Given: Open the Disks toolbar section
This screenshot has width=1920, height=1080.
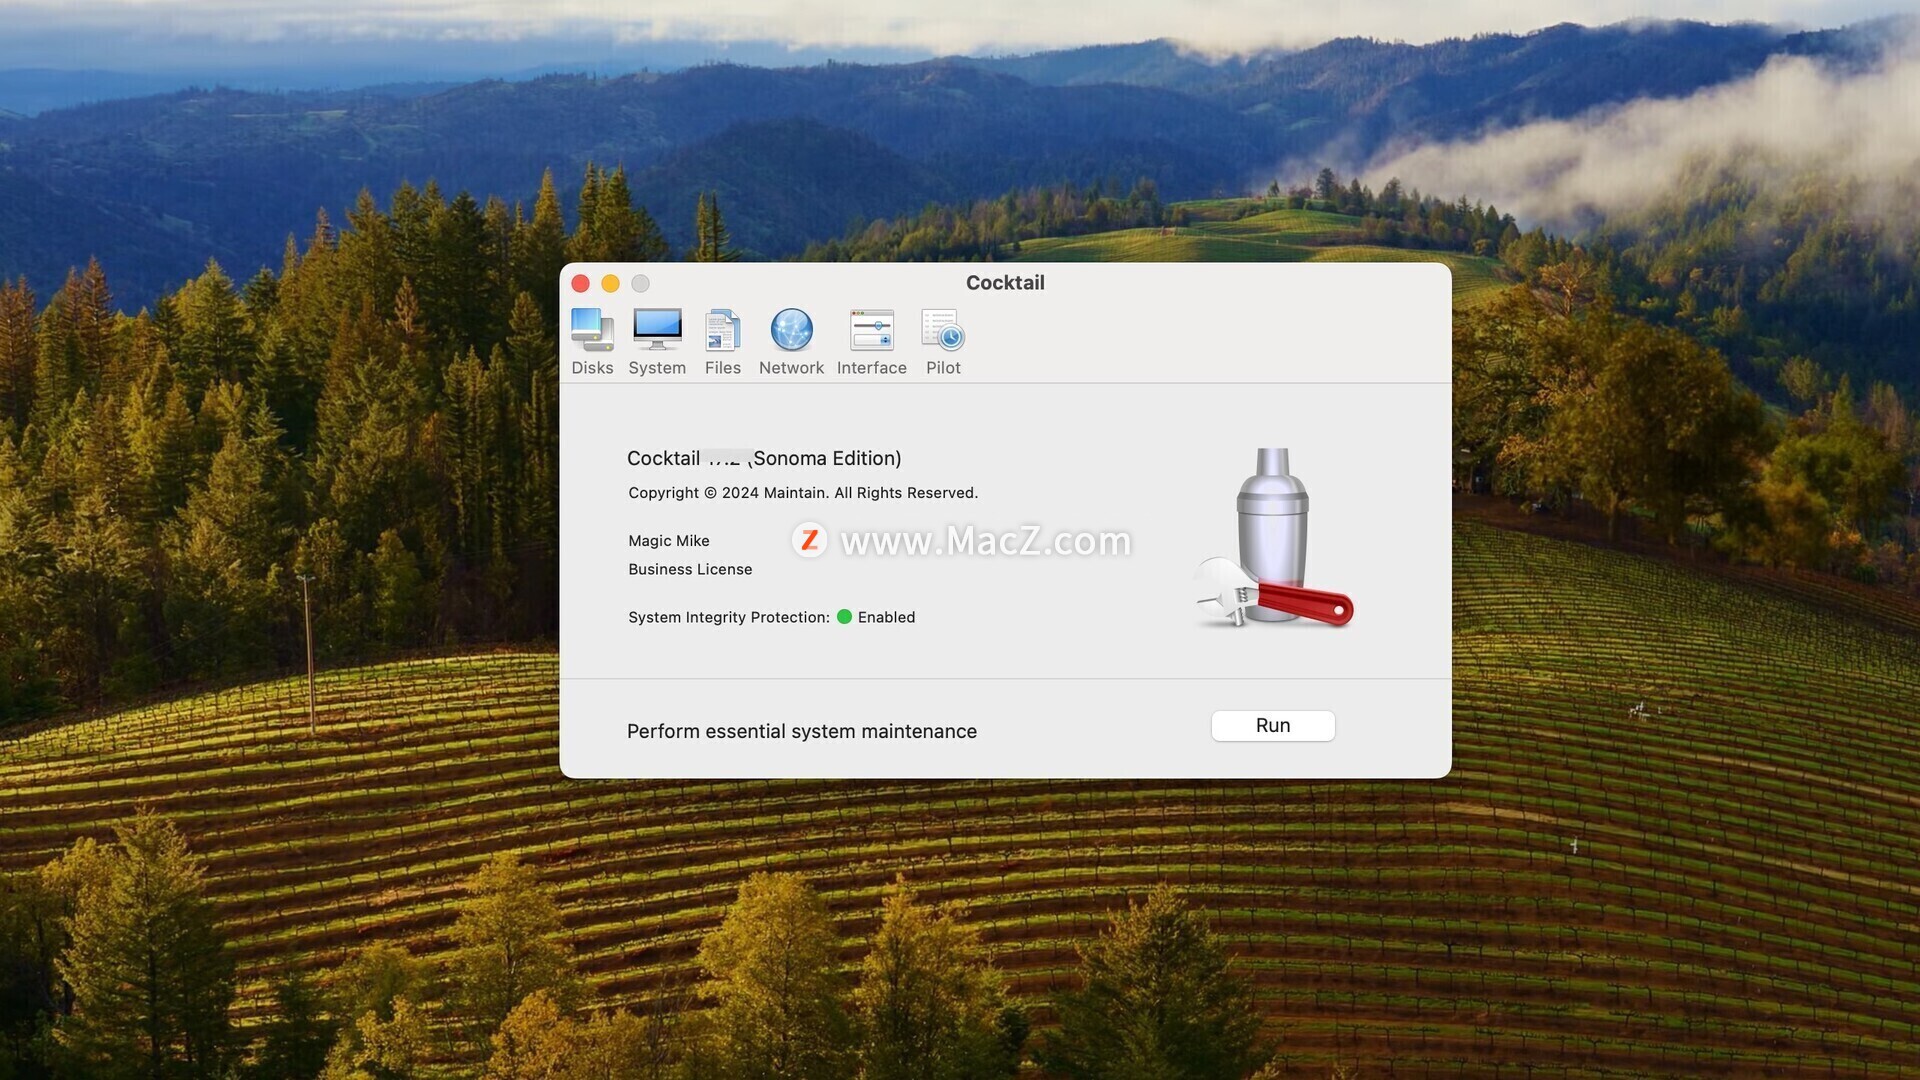Looking at the screenshot, I should pos(592,342).
